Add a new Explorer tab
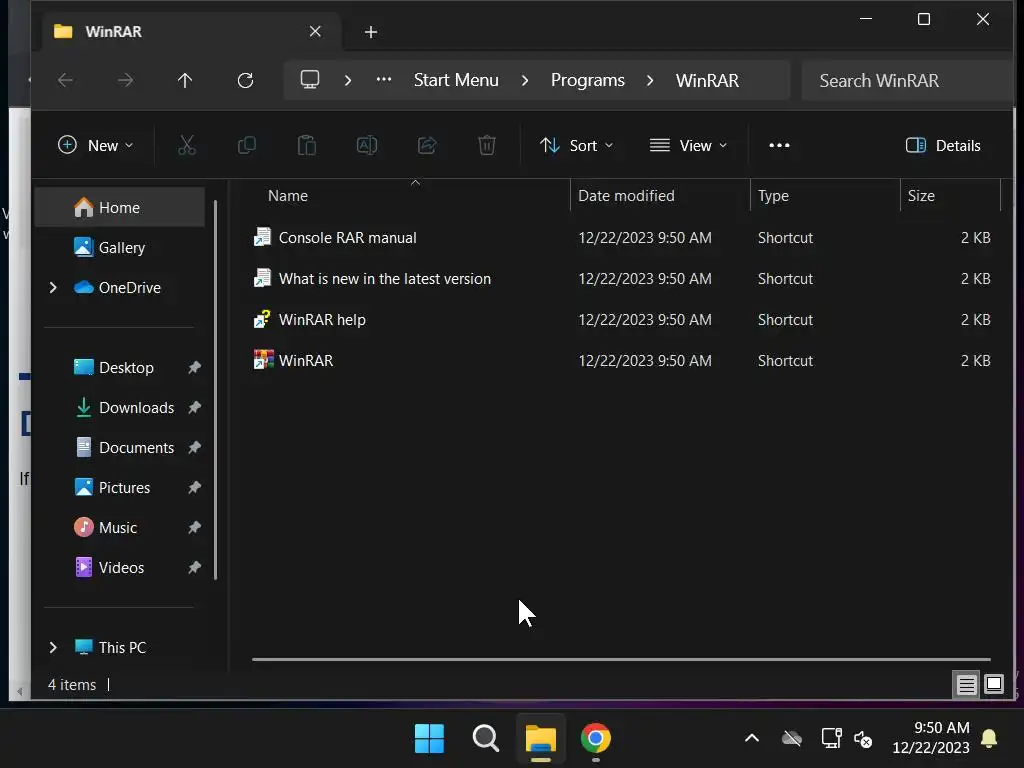This screenshot has height=768, width=1024. pyautogui.click(x=370, y=31)
